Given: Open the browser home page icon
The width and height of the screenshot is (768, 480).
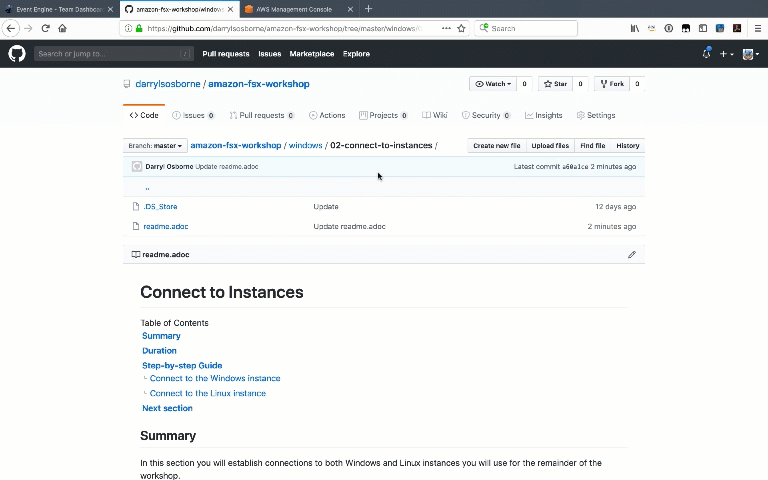Looking at the screenshot, I should tap(62, 28).
